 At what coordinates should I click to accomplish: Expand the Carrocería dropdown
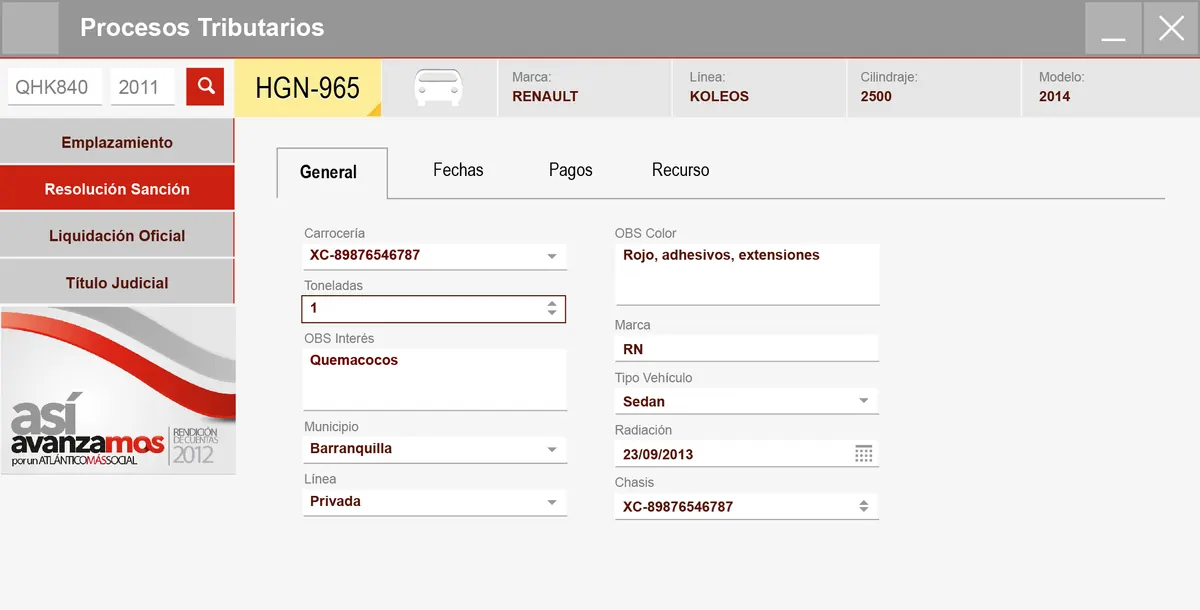pos(552,256)
